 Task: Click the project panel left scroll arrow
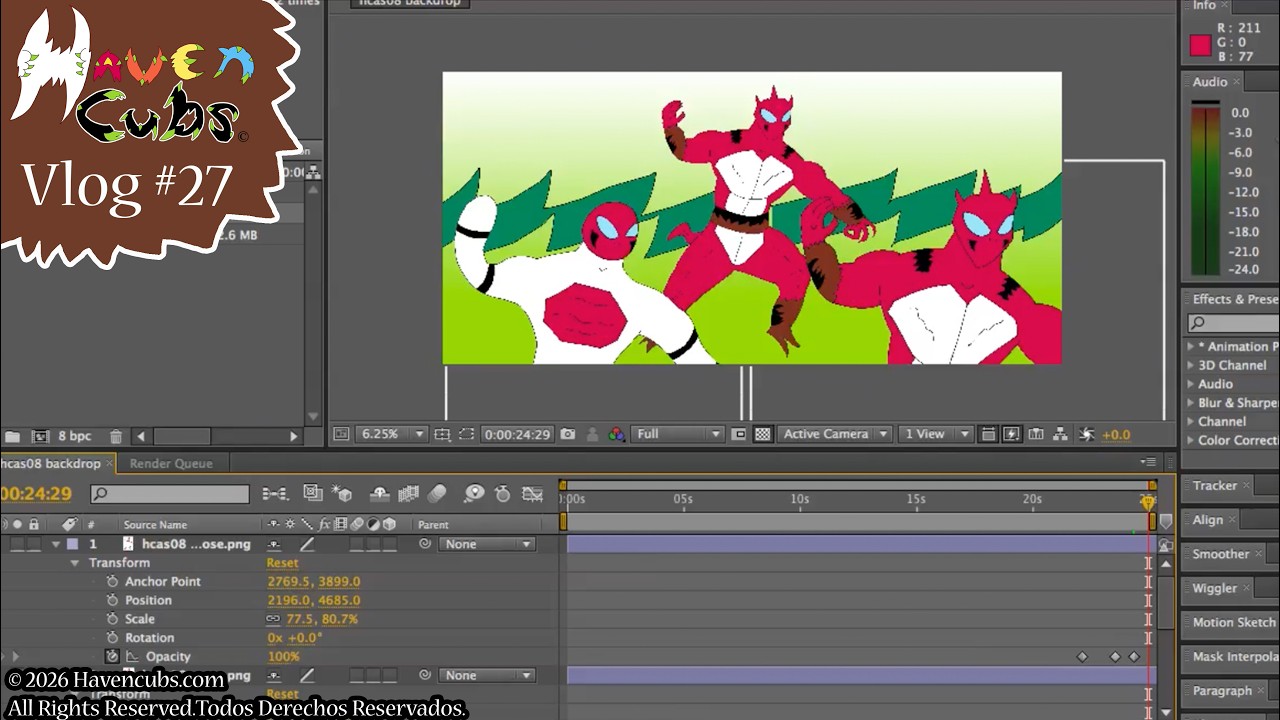[x=141, y=436]
